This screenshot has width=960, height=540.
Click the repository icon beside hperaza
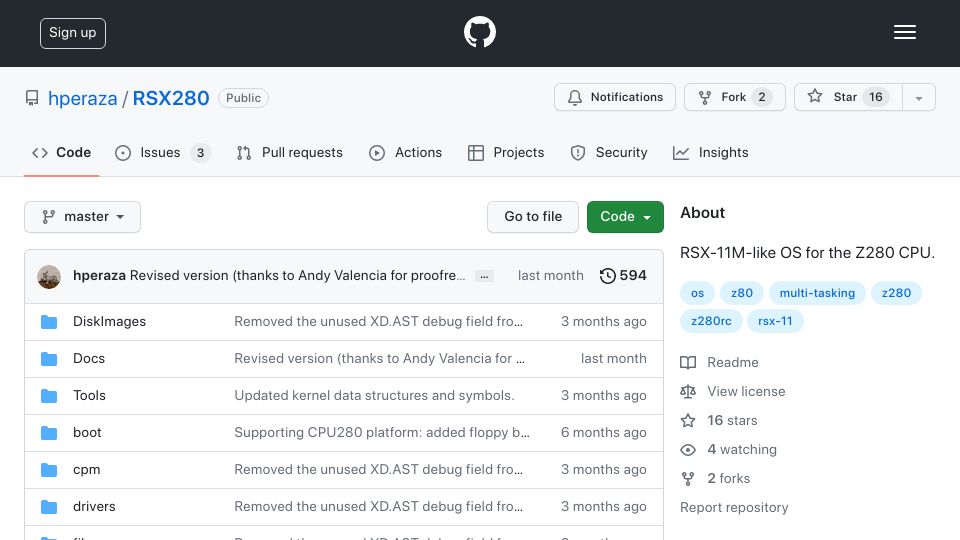tap(32, 98)
